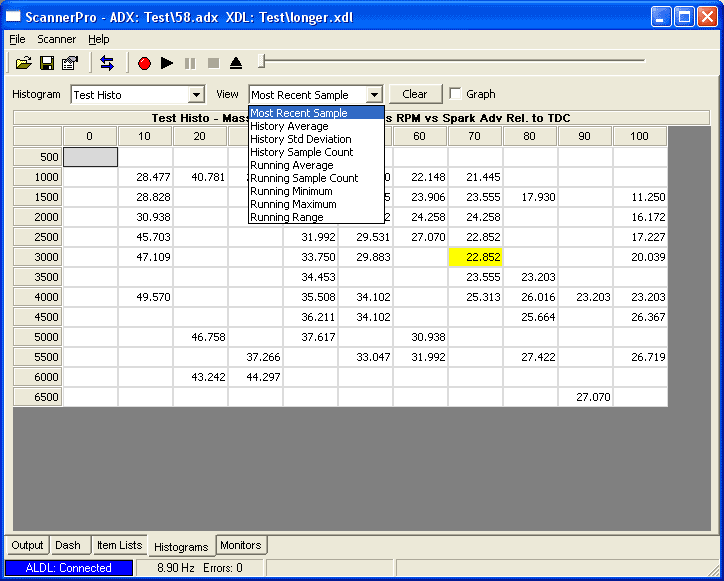Open the properties settings icon
The image size is (724, 581).
point(70,63)
